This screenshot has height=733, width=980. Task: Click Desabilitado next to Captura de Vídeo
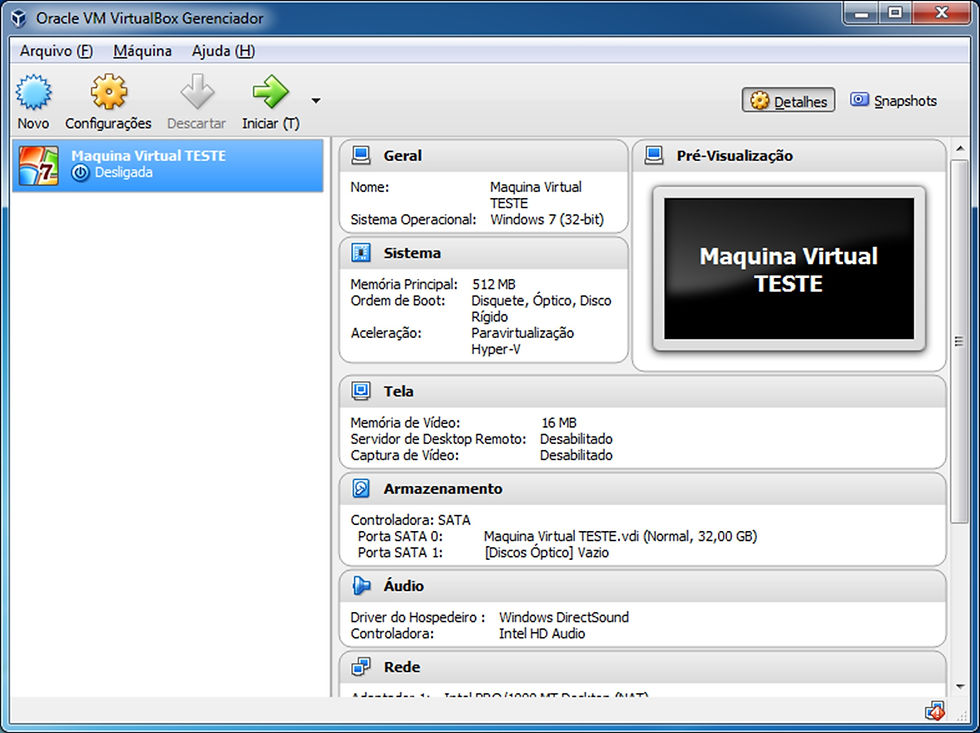pos(576,456)
